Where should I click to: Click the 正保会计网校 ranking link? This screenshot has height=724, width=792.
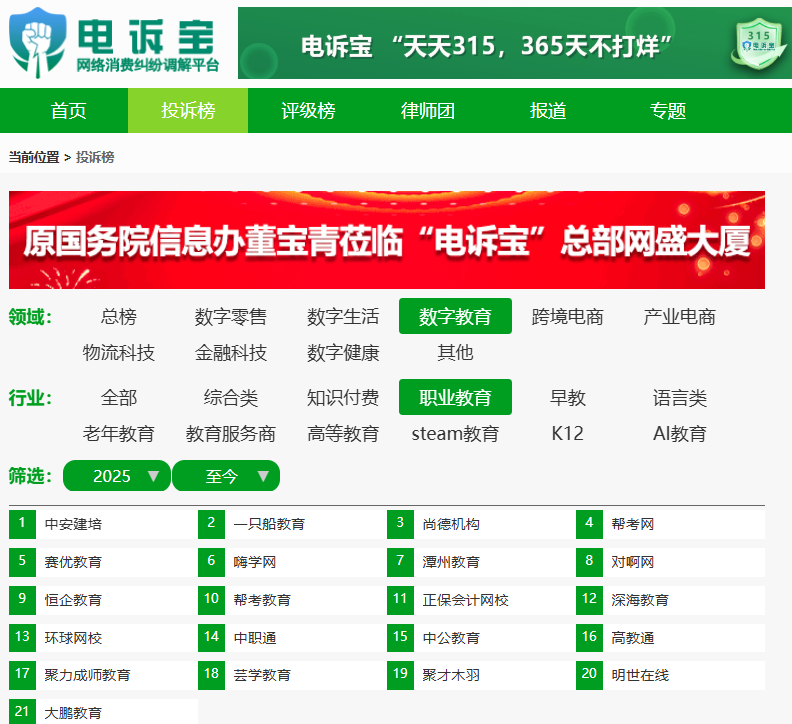click(x=465, y=600)
